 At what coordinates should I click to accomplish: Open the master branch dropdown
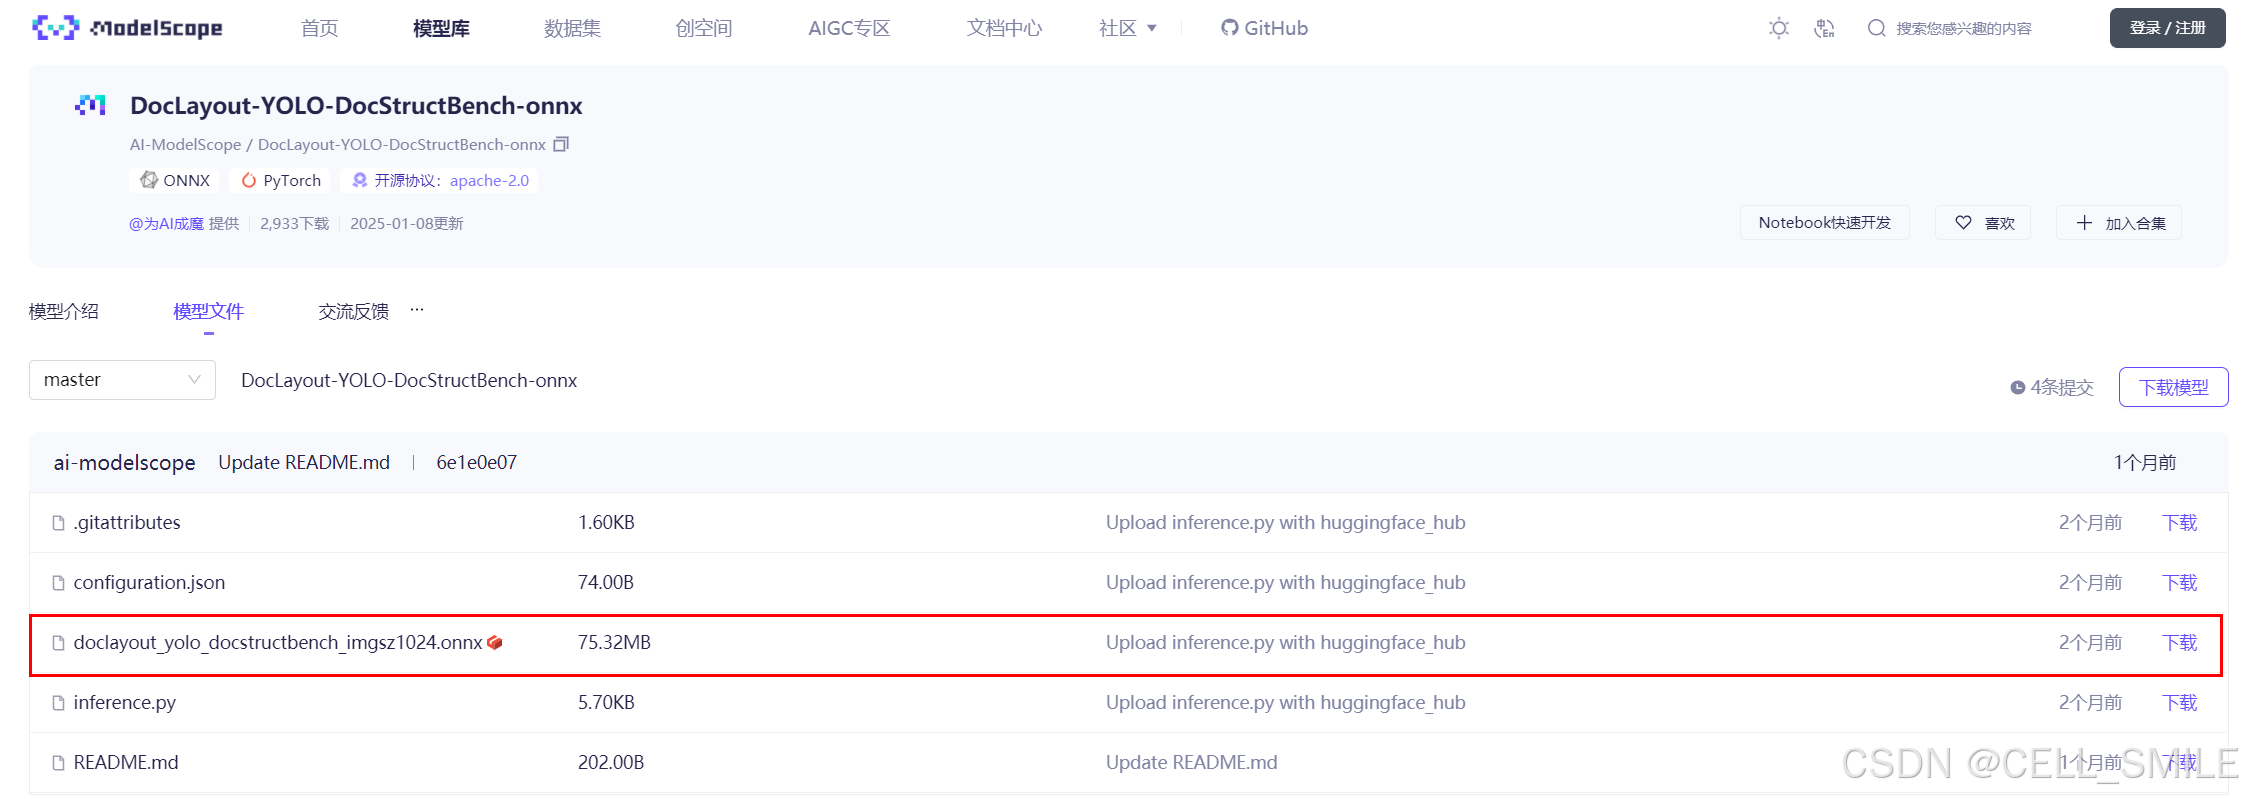click(122, 380)
